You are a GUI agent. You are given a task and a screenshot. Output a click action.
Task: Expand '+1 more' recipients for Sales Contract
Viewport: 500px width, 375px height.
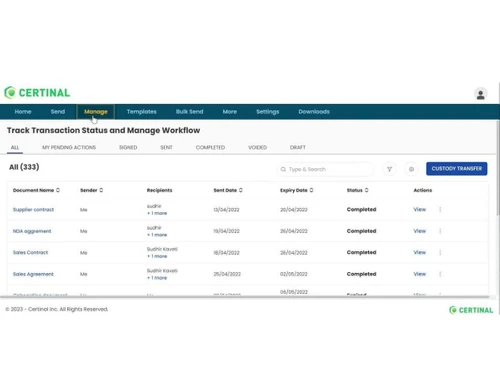tap(157, 256)
